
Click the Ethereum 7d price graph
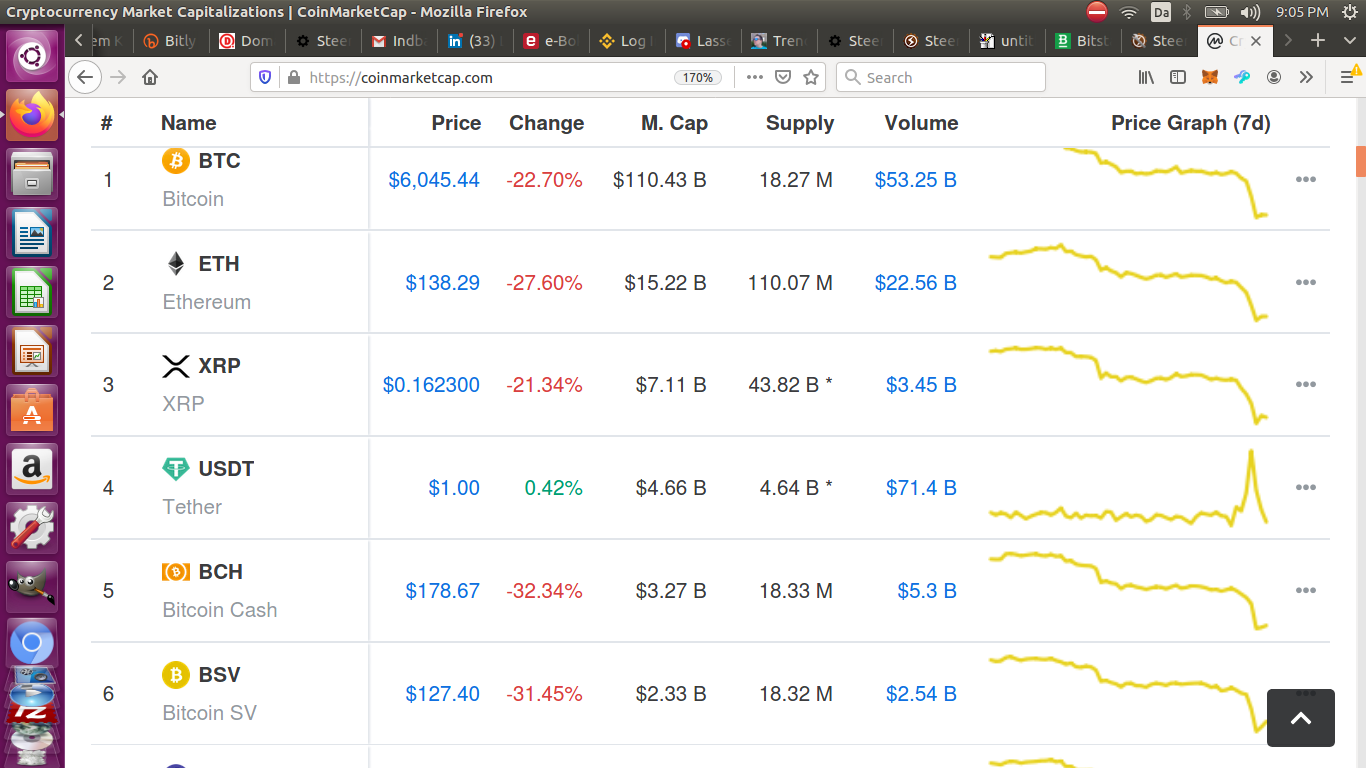point(1128,283)
